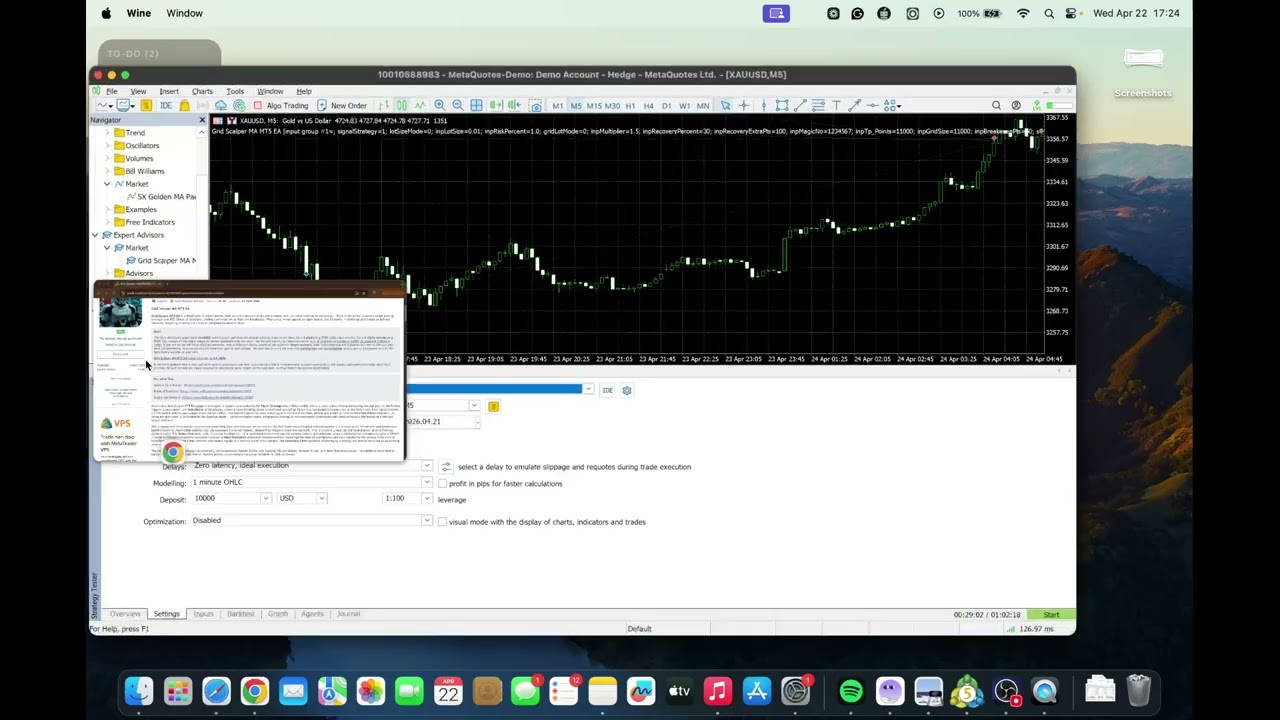Switch to the Overview tab in tester
The width and height of the screenshot is (1280, 720).
pos(125,614)
